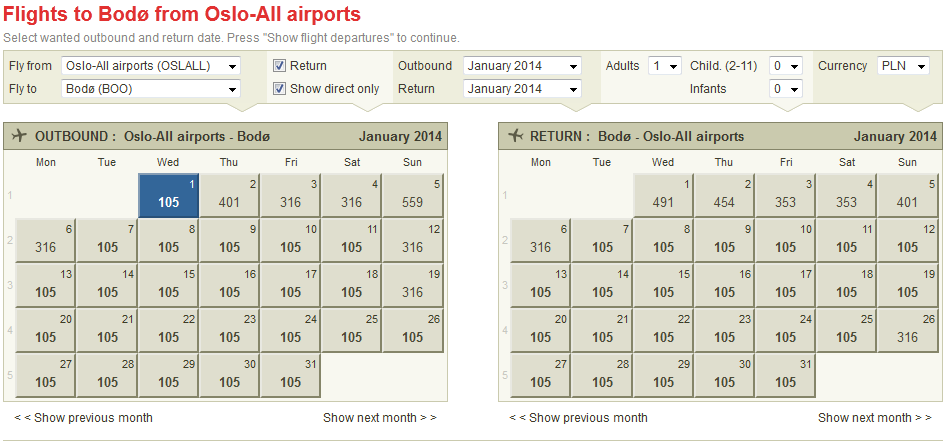Pick outbound January 19 priced 316
948x445 pixels.
pos(413,285)
